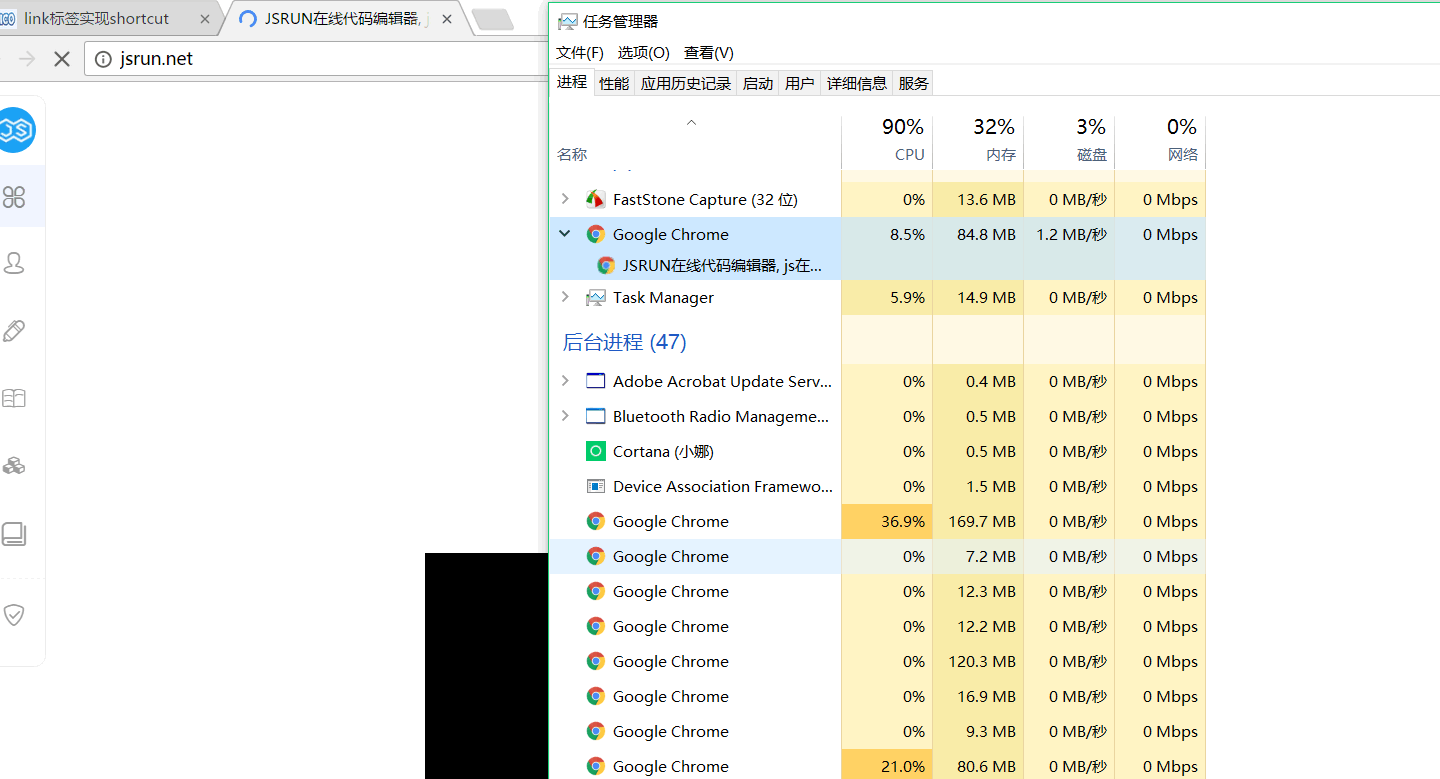Open the four-leaf apps icon in sidebar
Screen dimensions: 1440x779
point(14,197)
